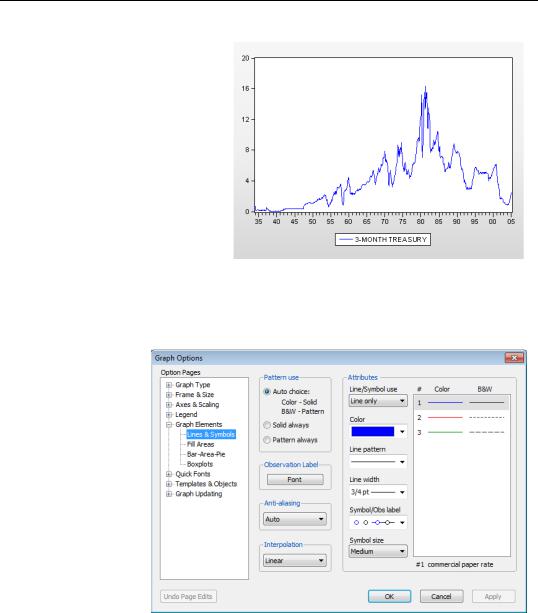Open the Boxplots page
This screenshot has width=538, height=613.
pos(200,464)
